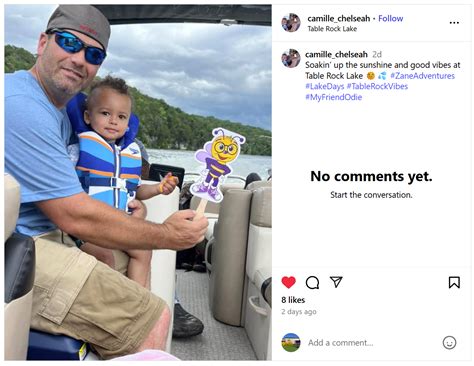This screenshot has height=366, width=474.
Task: Follow camille_chelseah
Action: point(390,18)
